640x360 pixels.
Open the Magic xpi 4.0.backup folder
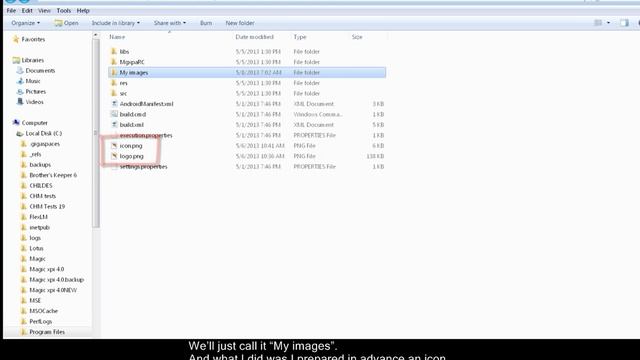pyautogui.click(x=56, y=280)
